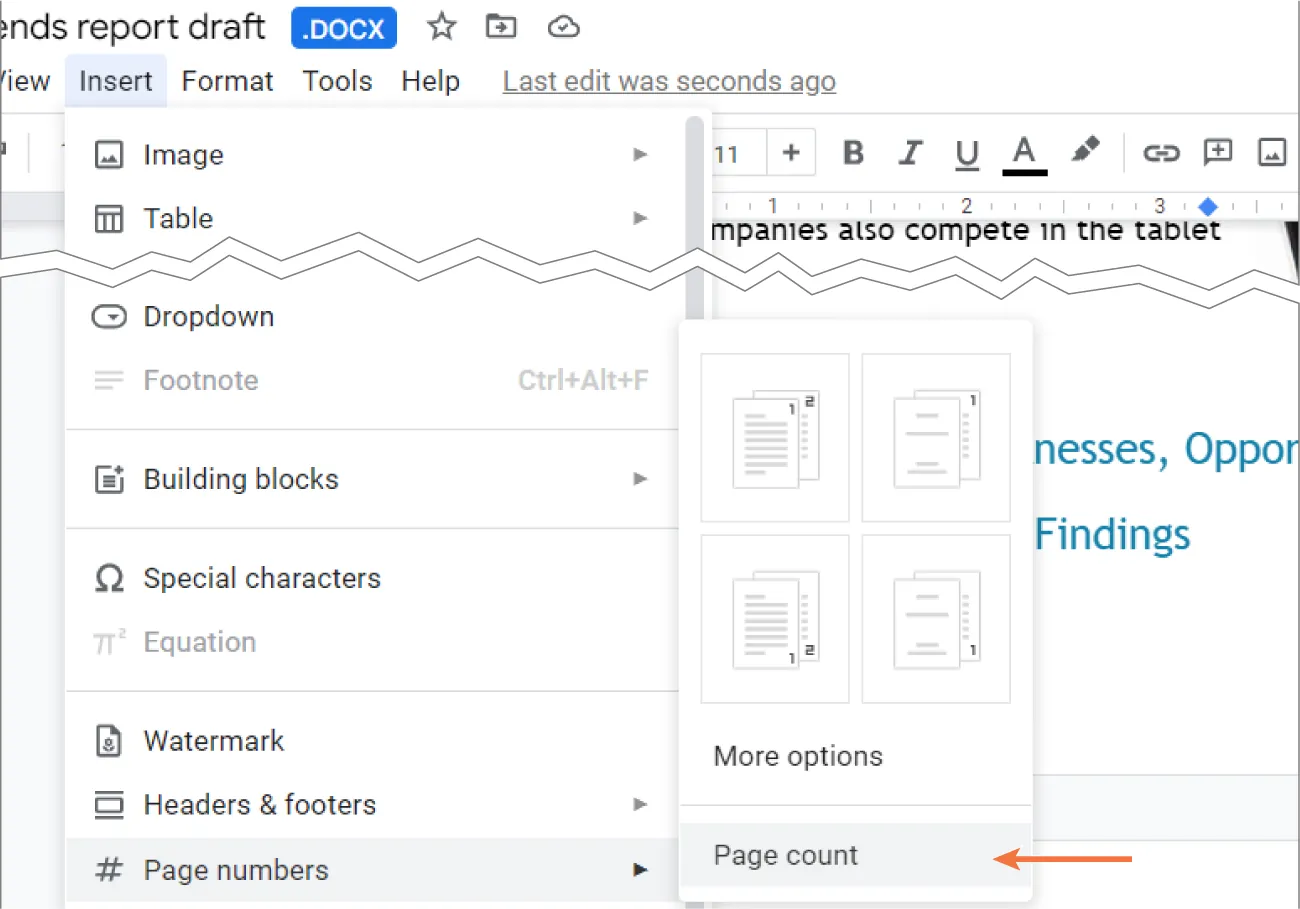This screenshot has height=909, width=1300.
Task: Check the cloud save status icon
Action: 563,27
